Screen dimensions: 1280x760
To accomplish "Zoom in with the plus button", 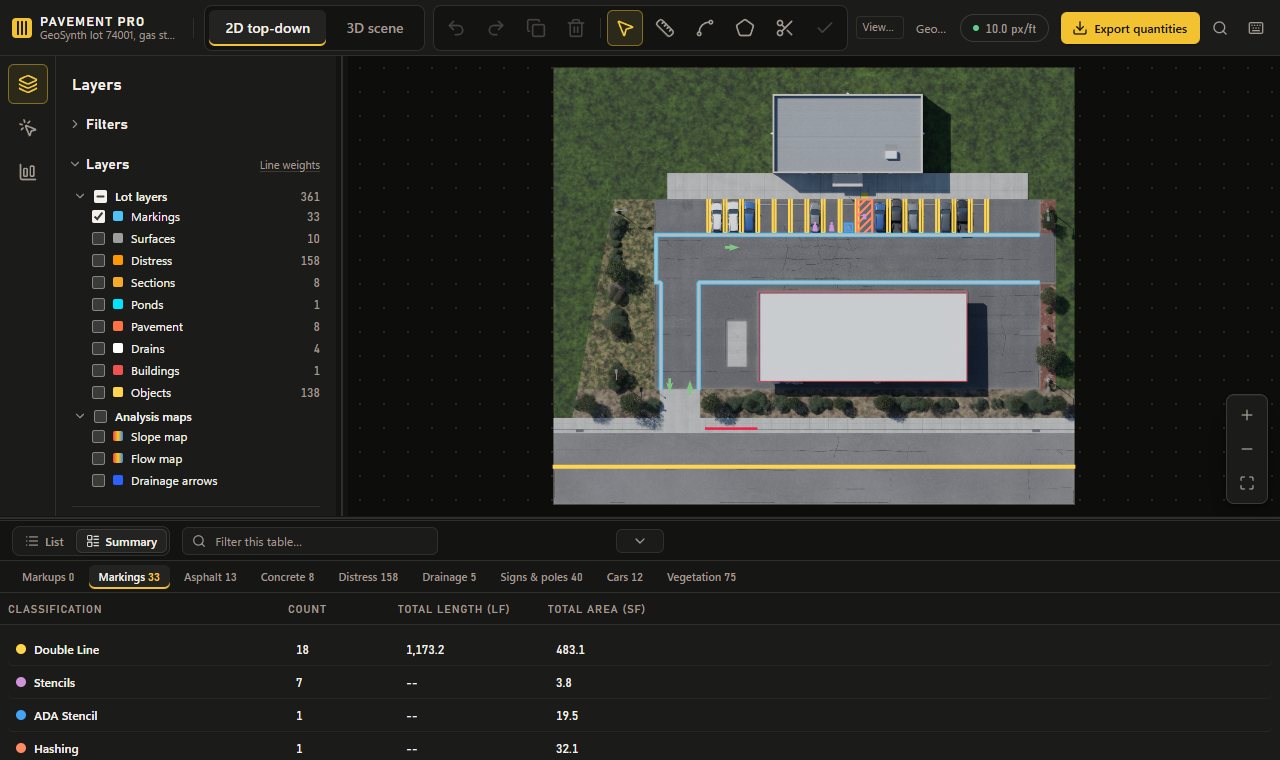I will pos(1247,415).
